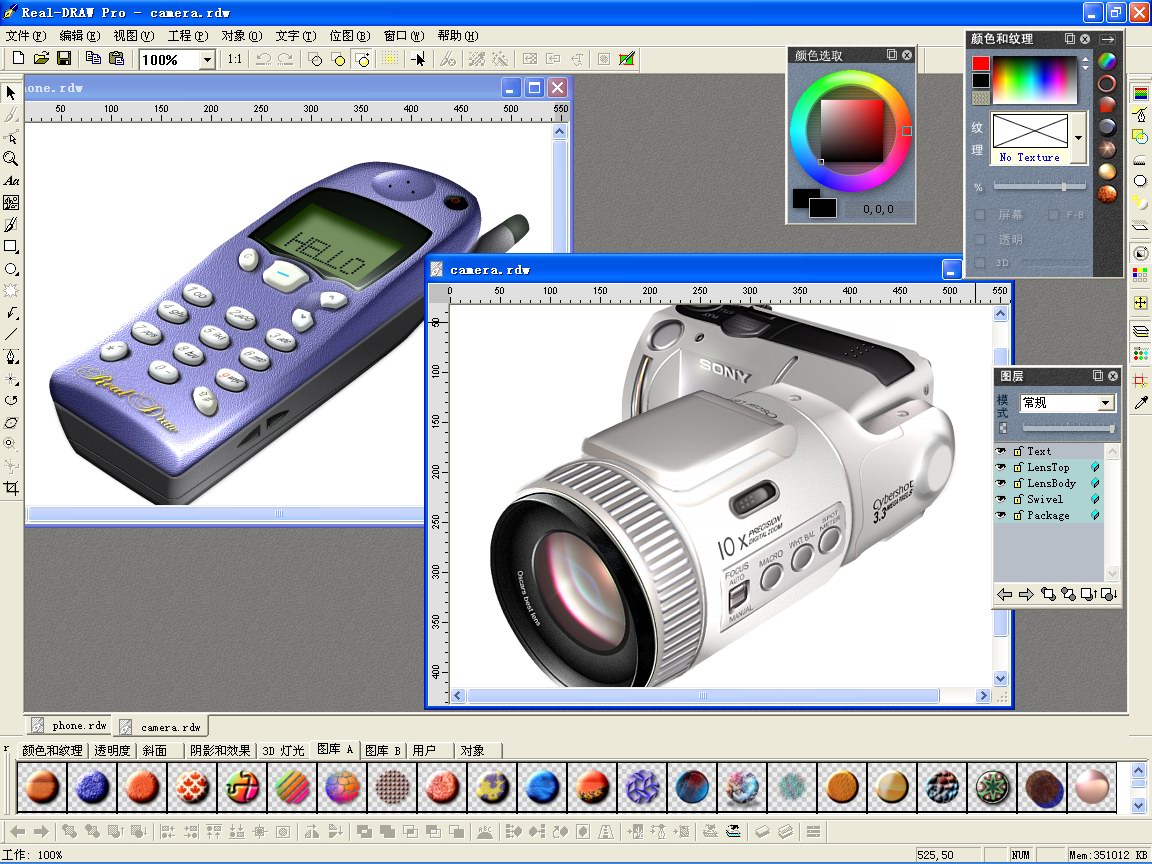
Task: Click the color spectrum stepper arrows
Action: [1085, 63]
